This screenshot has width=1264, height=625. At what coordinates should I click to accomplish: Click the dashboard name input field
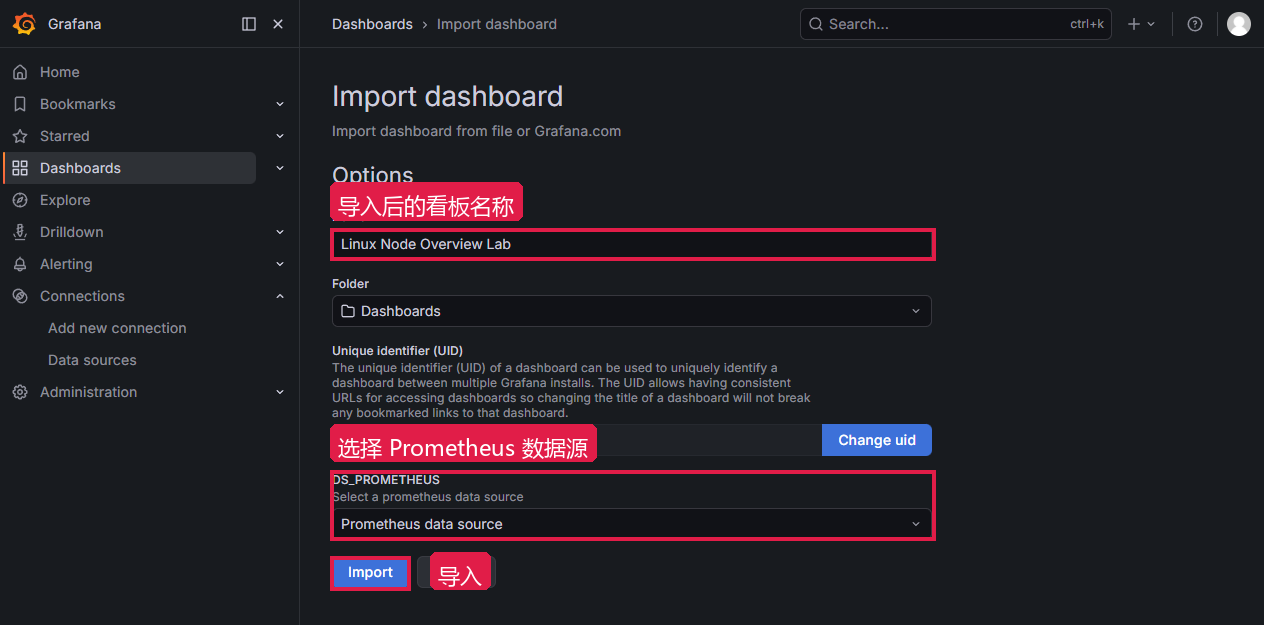point(633,244)
